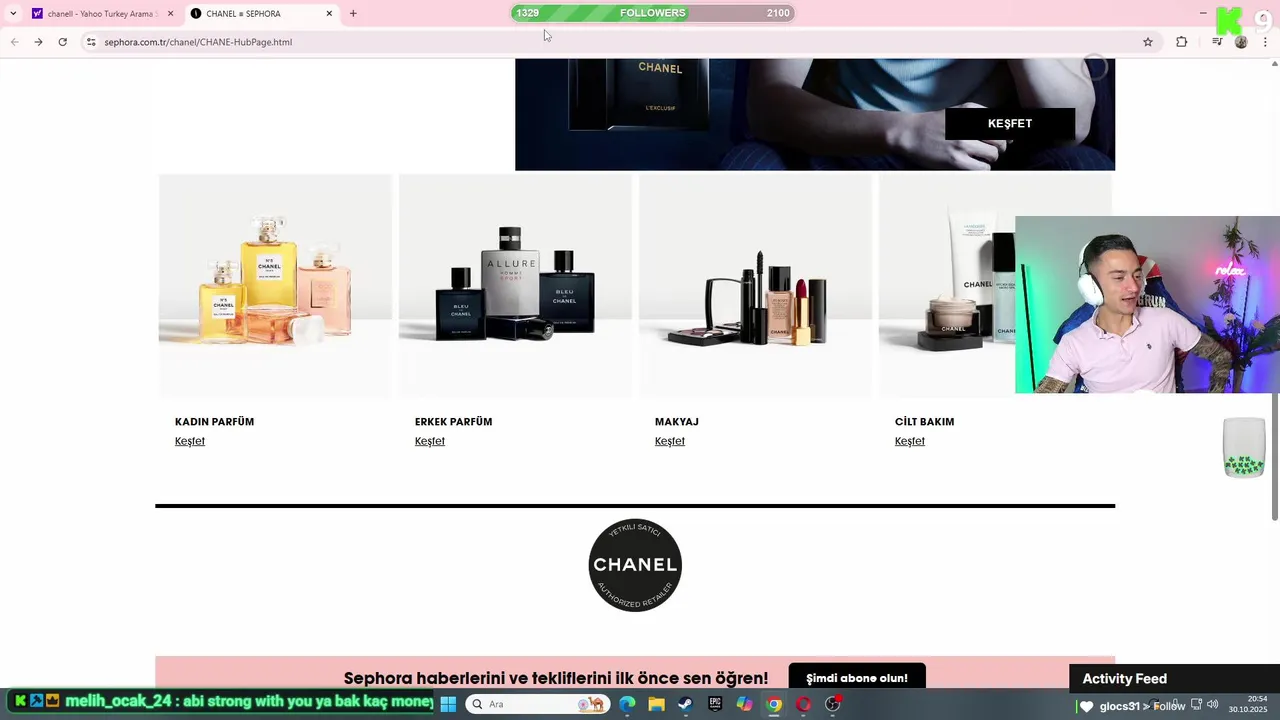Open the clock and date flyout
Viewport: 1280px width, 720px height.
pos(1250,704)
